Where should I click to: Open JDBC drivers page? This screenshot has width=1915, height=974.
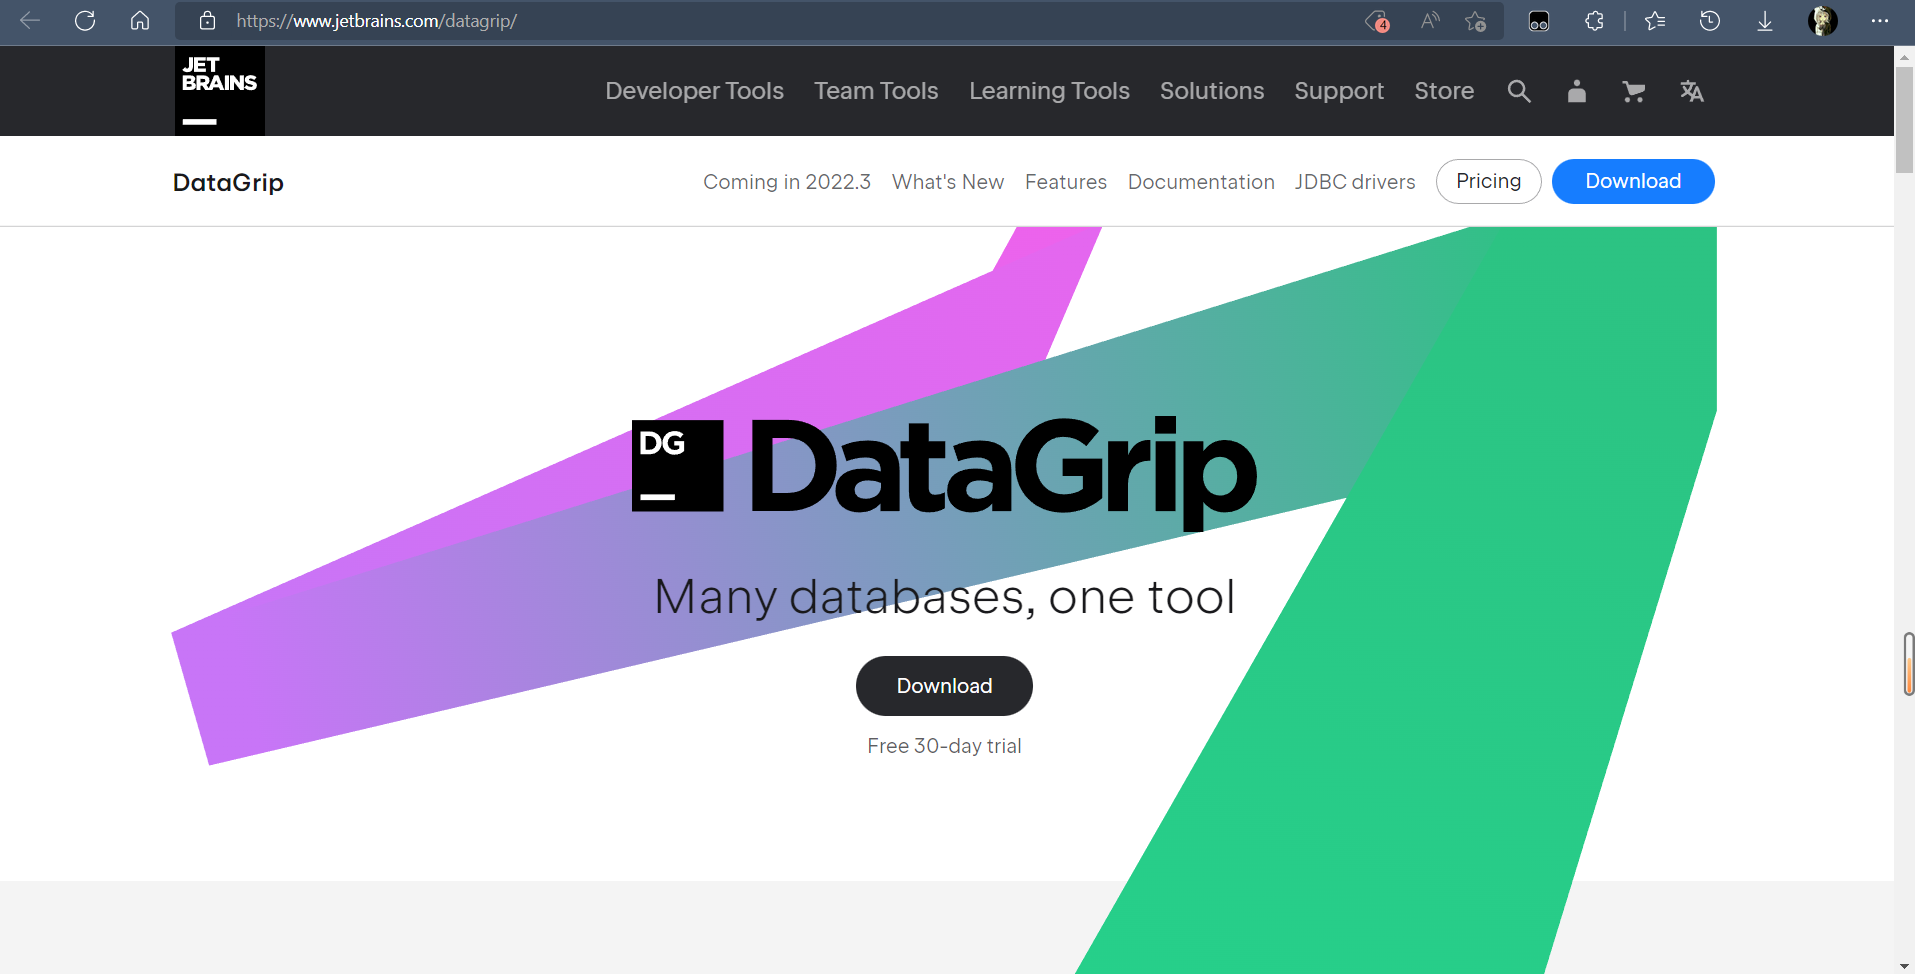click(x=1355, y=182)
